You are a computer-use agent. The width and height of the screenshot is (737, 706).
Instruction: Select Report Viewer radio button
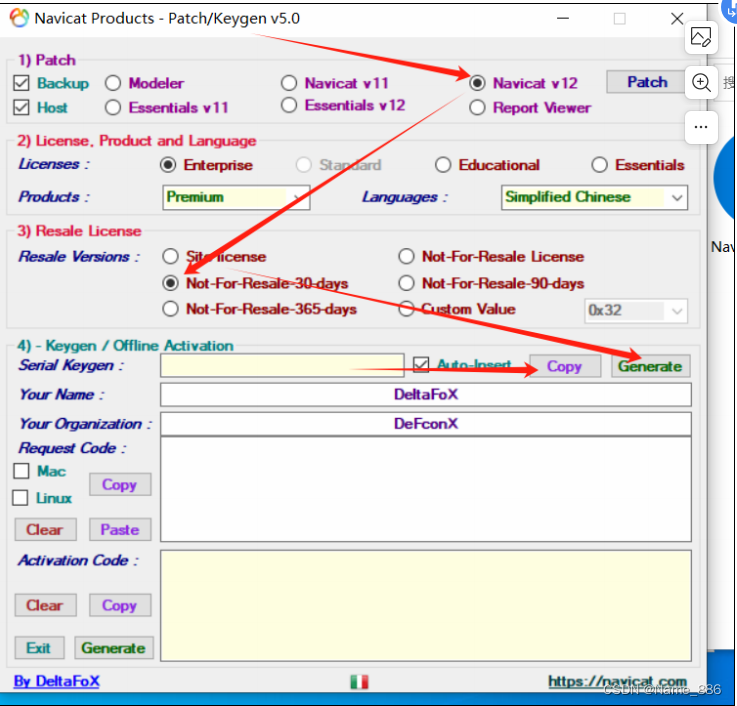(477, 108)
